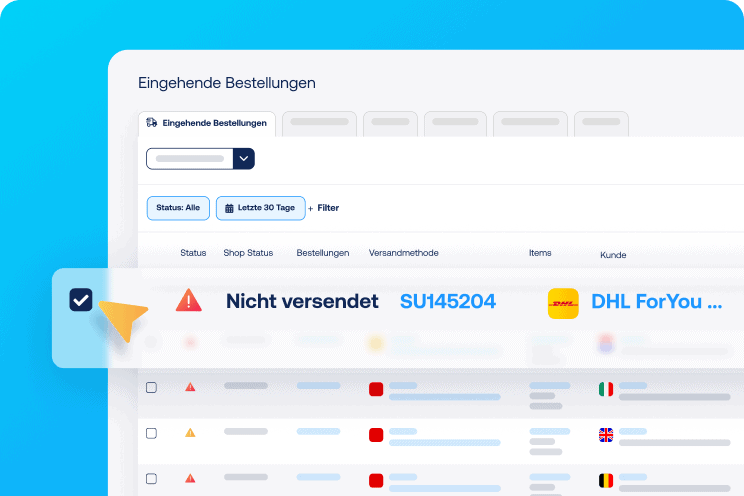Select the checkbox in the UK customer row
This screenshot has width=744, height=496.
coord(151,433)
